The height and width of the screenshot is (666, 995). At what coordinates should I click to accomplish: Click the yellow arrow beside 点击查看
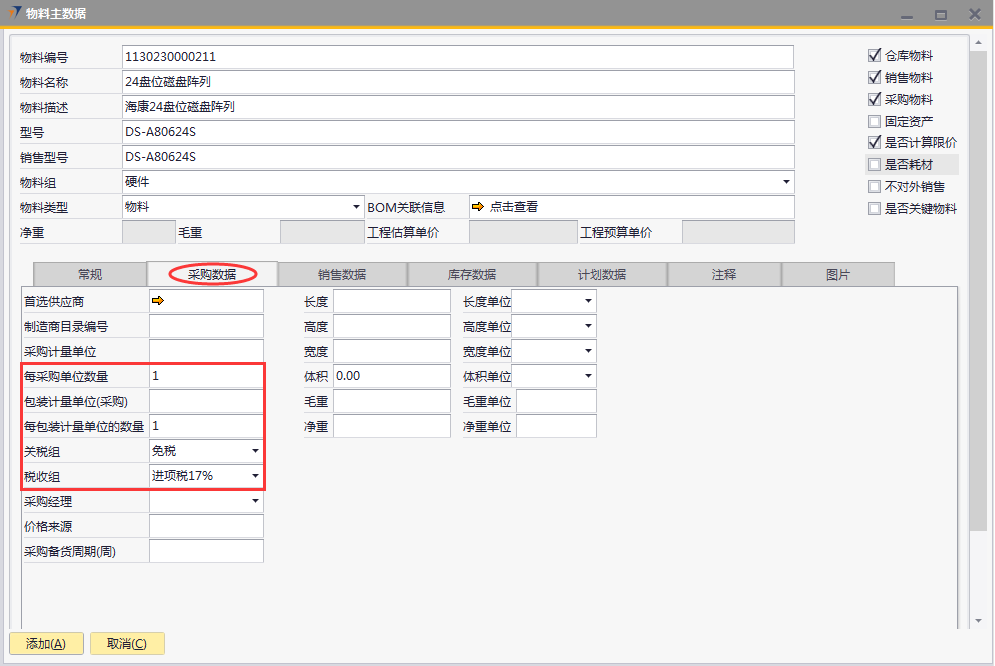[x=478, y=207]
